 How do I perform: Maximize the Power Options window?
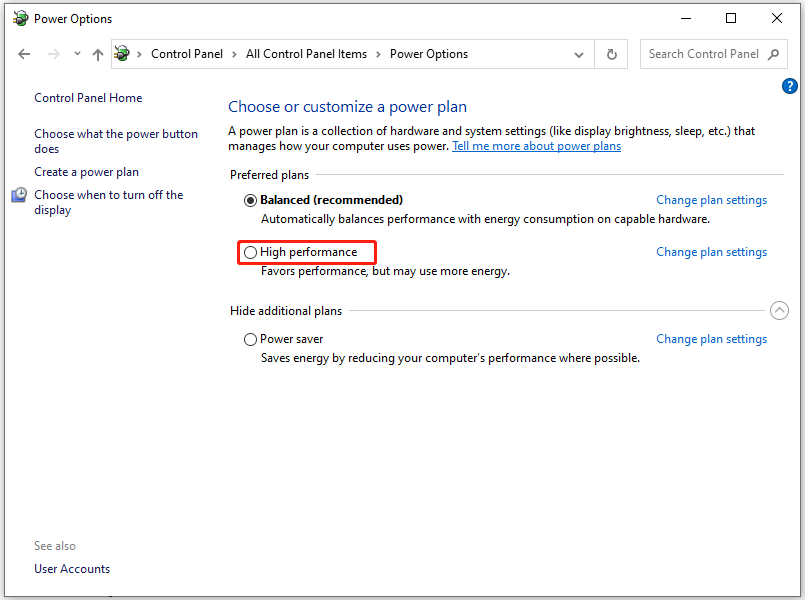731,18
